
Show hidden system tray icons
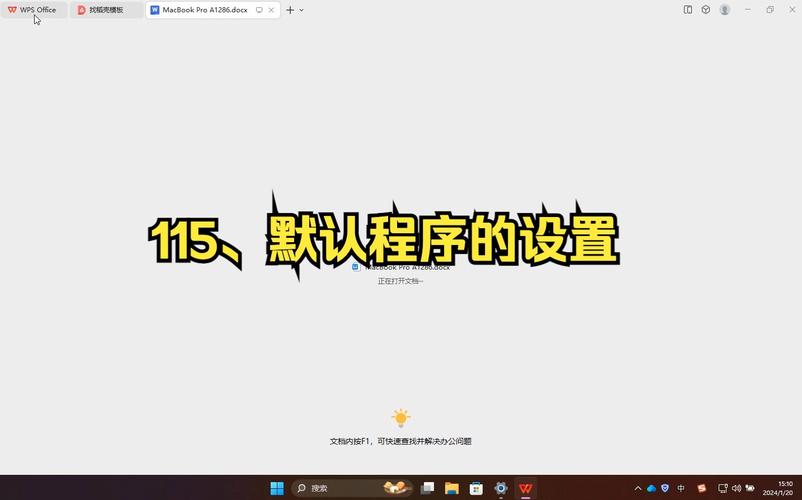638,488
